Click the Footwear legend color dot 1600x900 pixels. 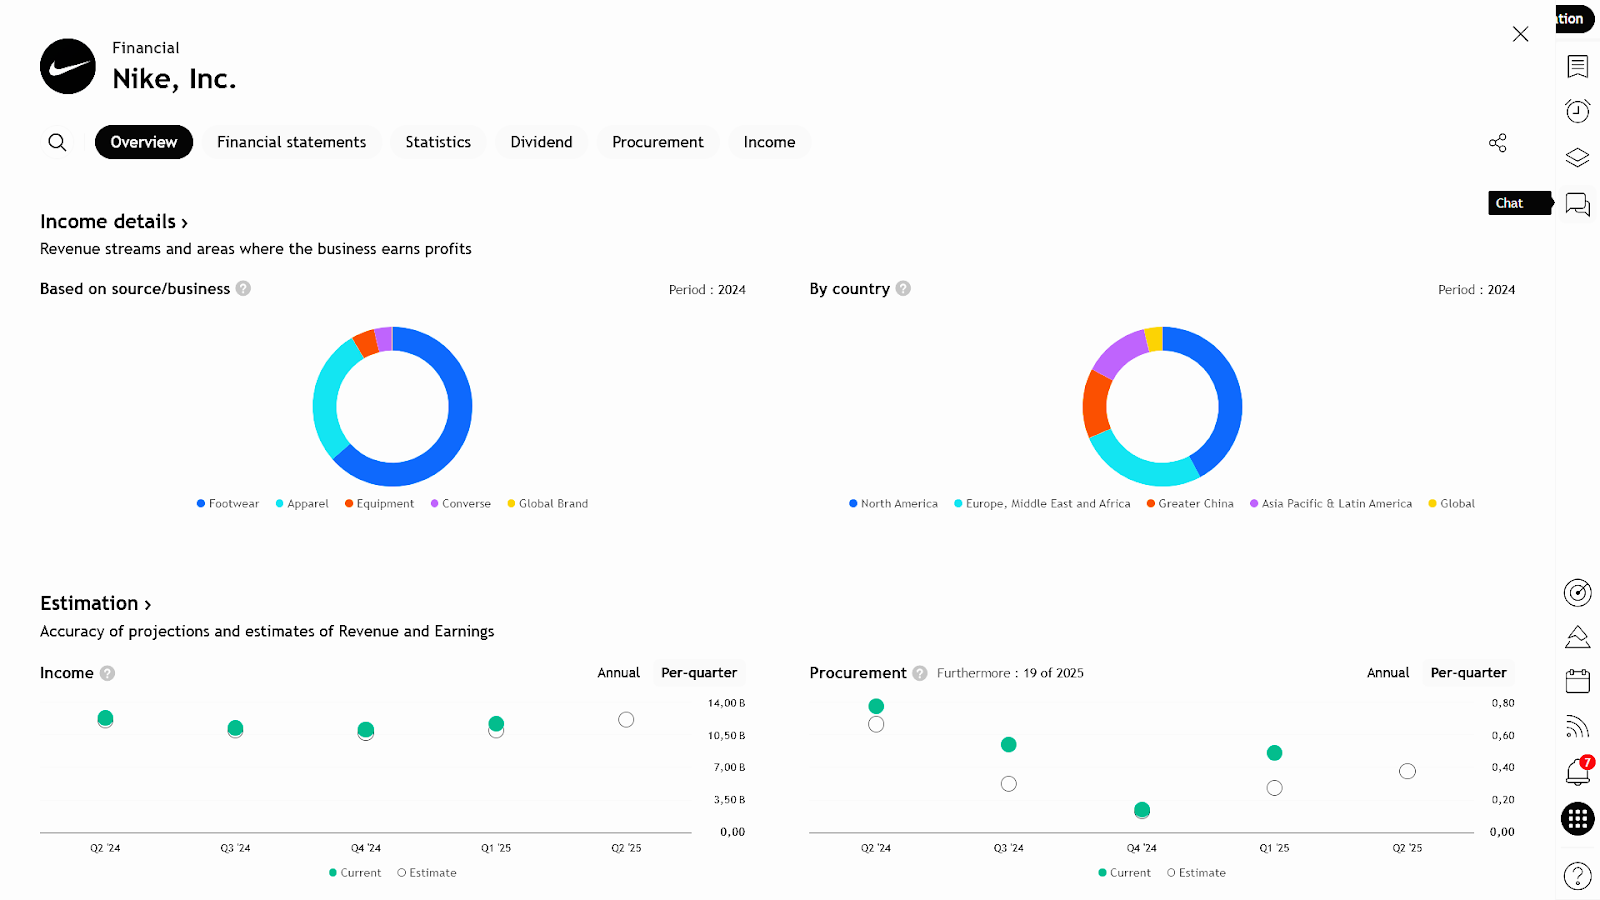pyautogui.click(x=201, y=504)
